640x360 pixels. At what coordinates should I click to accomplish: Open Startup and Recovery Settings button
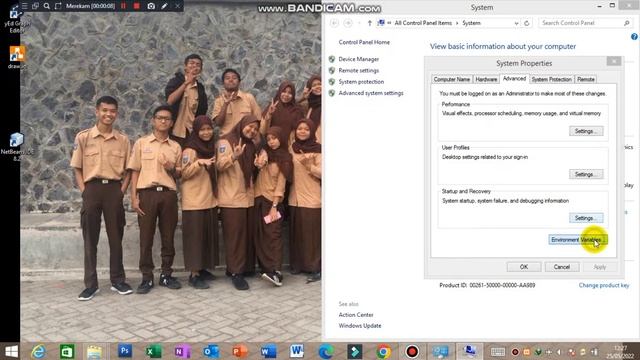coord(586,218)
